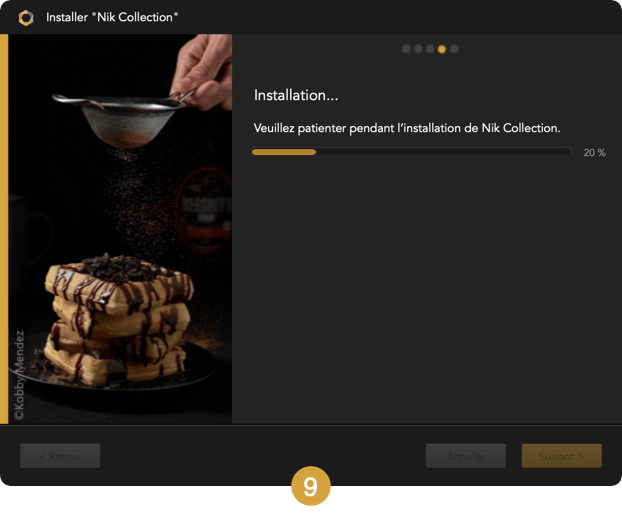Click the waffle stack photo
This screenshot has height=513, width=622.
[x=119, y=319]
